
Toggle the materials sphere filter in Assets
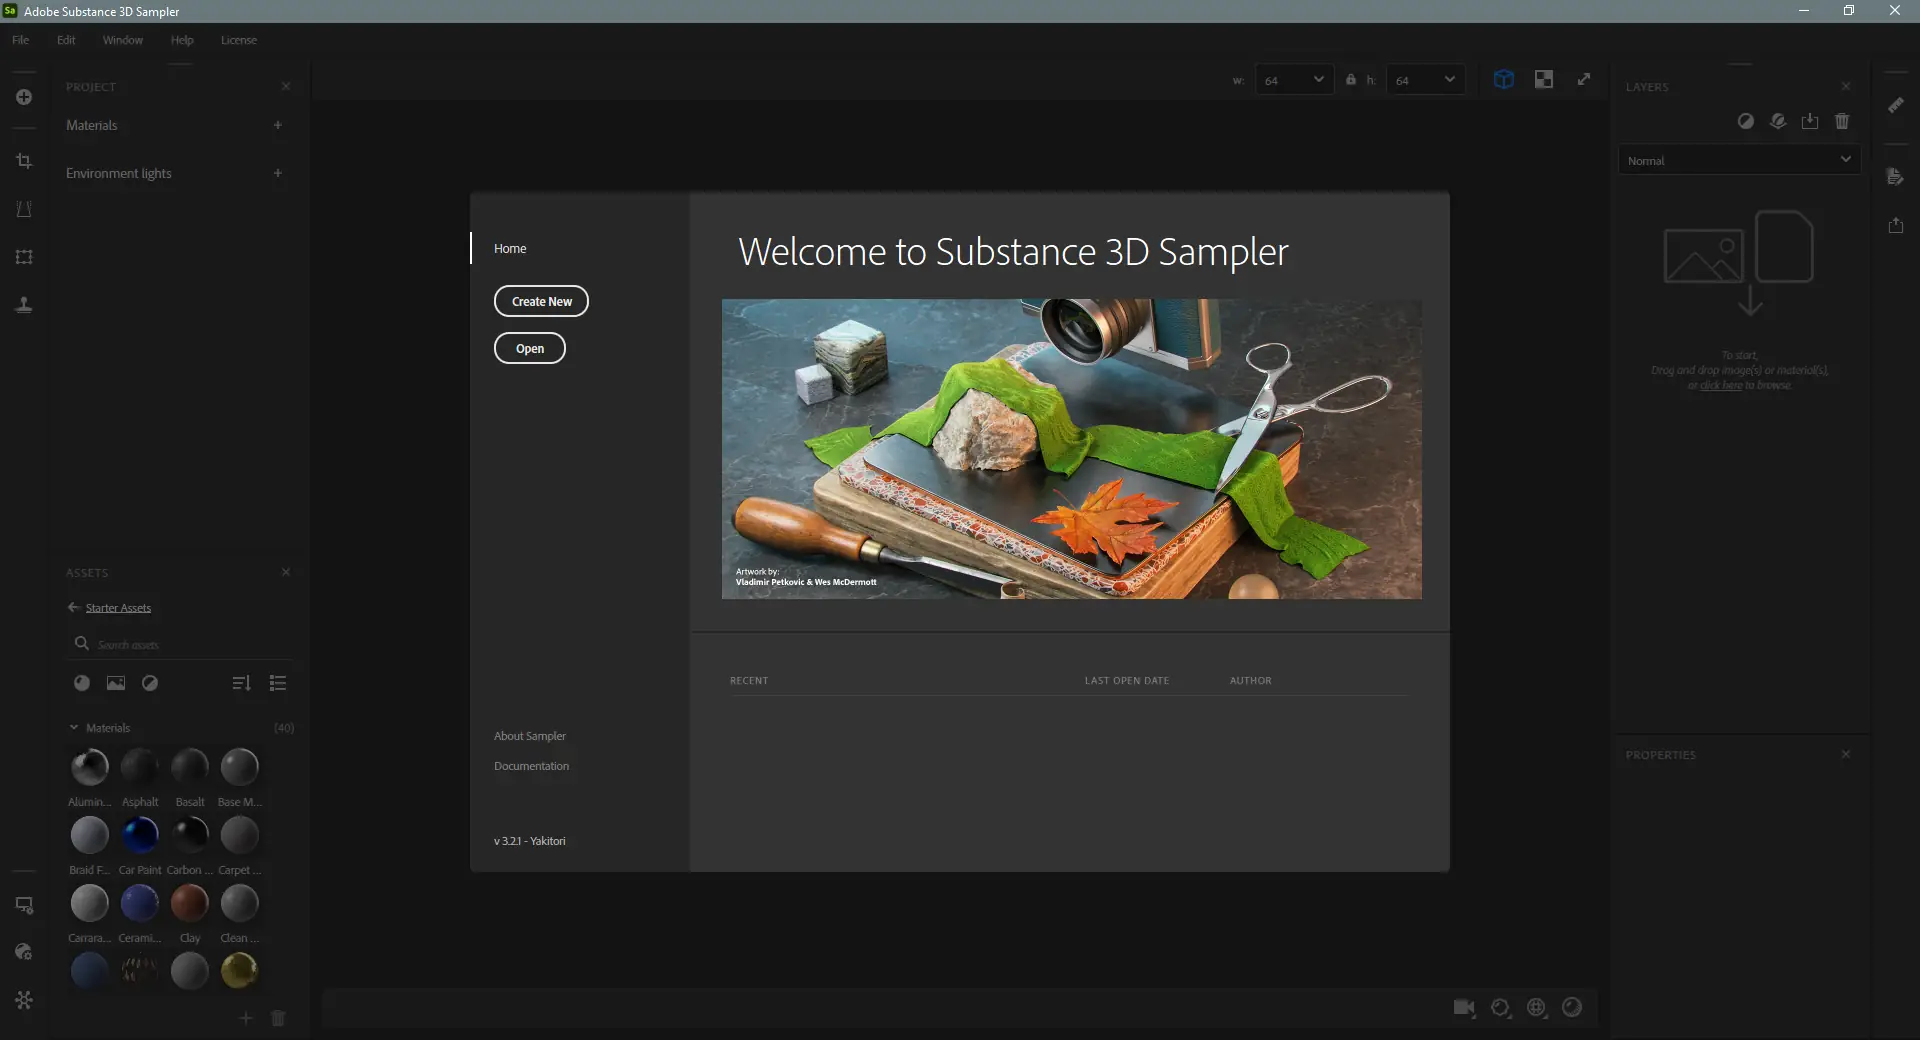[x=82, y=683]
